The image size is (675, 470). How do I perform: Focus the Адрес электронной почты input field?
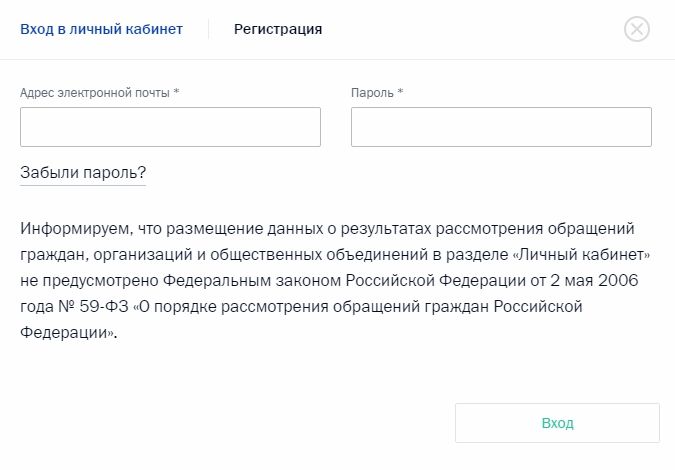[x=170, y=127]
